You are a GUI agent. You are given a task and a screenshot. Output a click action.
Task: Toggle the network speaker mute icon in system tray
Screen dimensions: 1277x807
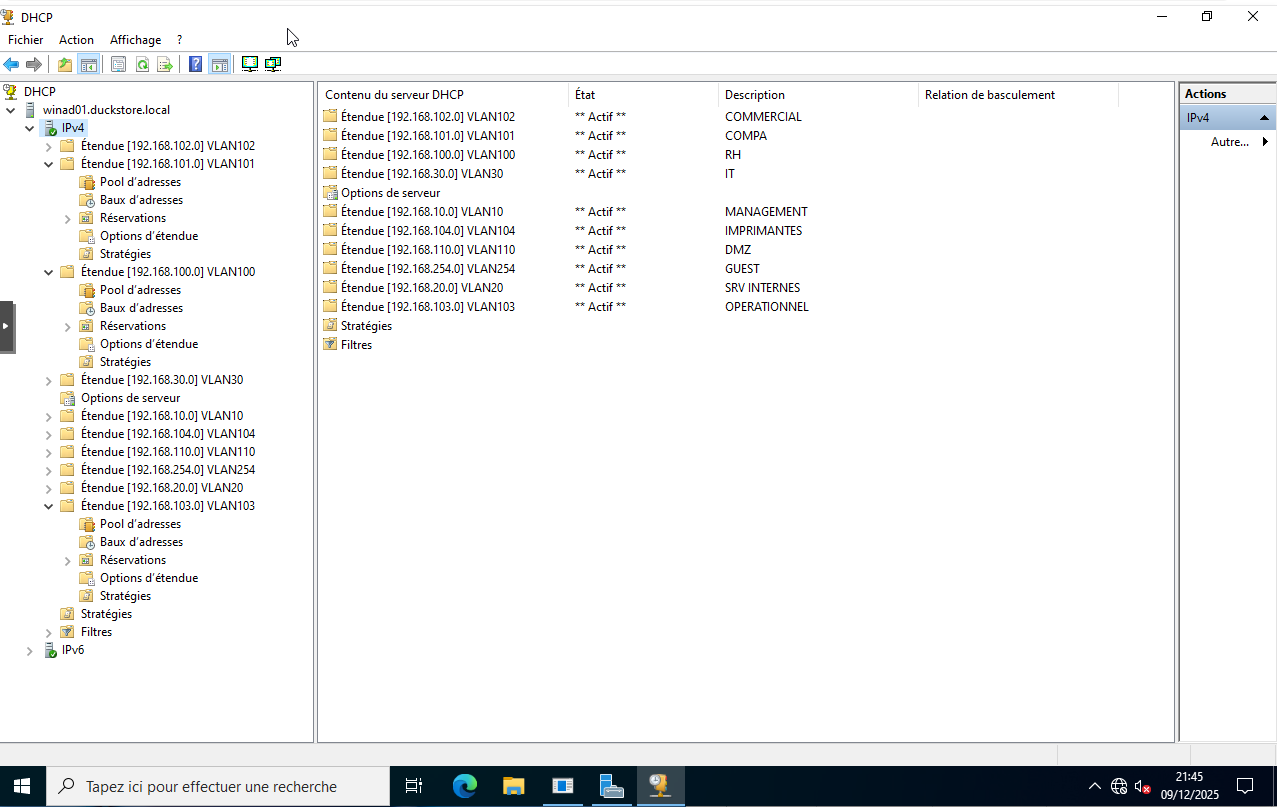pos(1140,786)
